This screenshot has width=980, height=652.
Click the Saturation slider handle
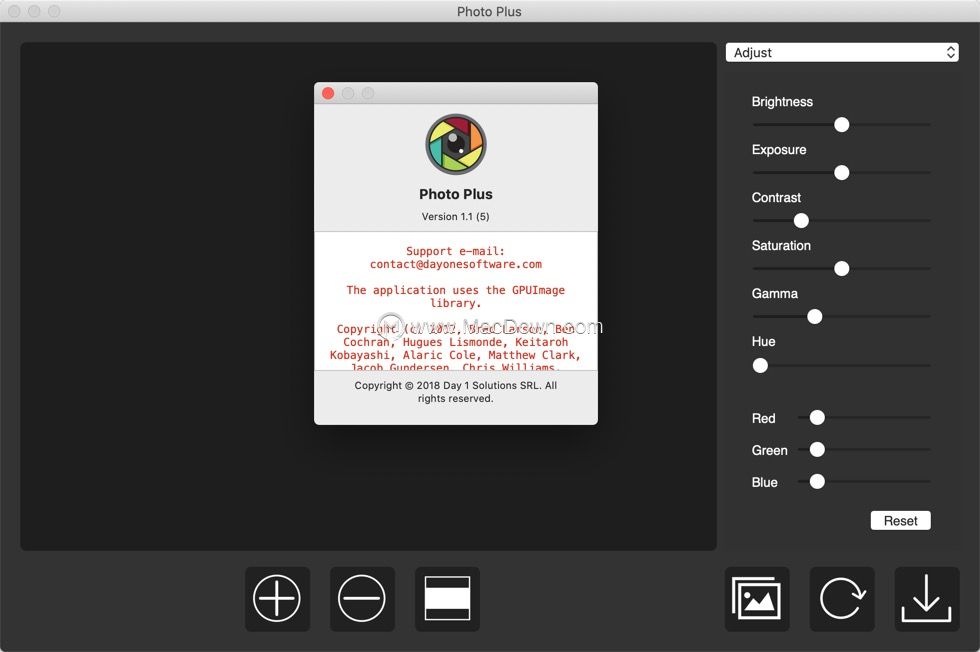pos(841,269)
